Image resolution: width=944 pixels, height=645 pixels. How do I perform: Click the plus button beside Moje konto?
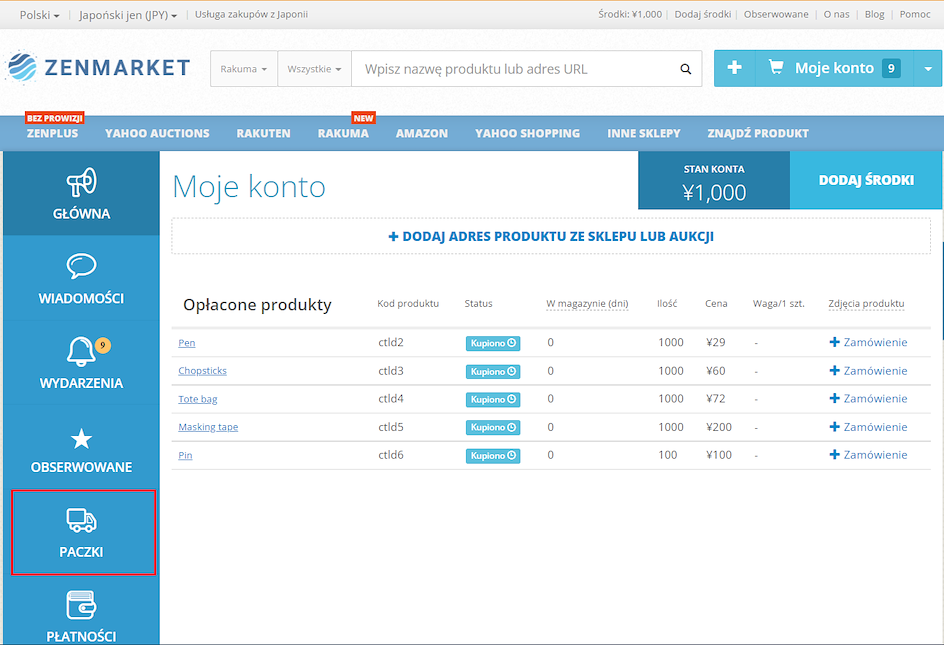point(734,68)
